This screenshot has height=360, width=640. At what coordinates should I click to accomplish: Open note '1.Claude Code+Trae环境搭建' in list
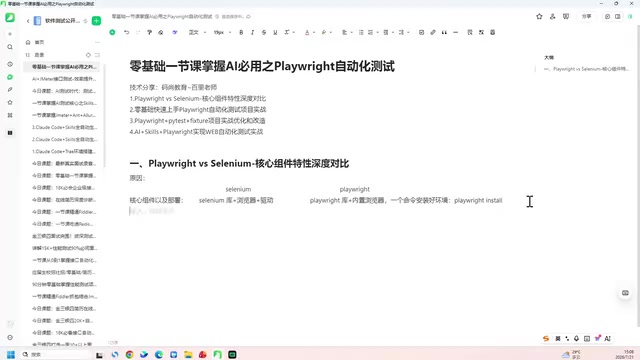click(64, 151)
